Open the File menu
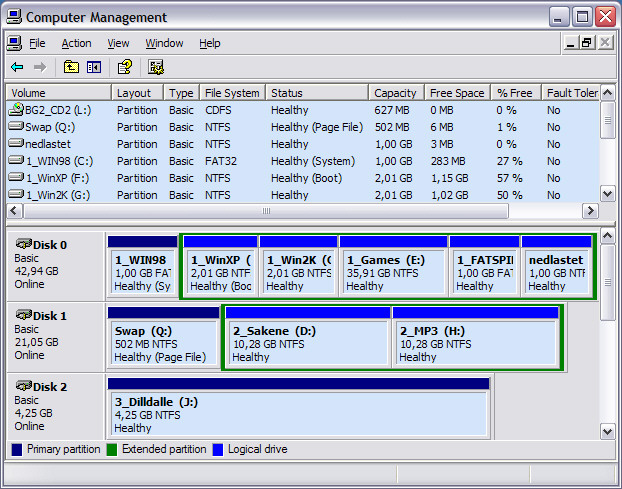The width and height of the screenshot is (622, 489). coord(37,43)
